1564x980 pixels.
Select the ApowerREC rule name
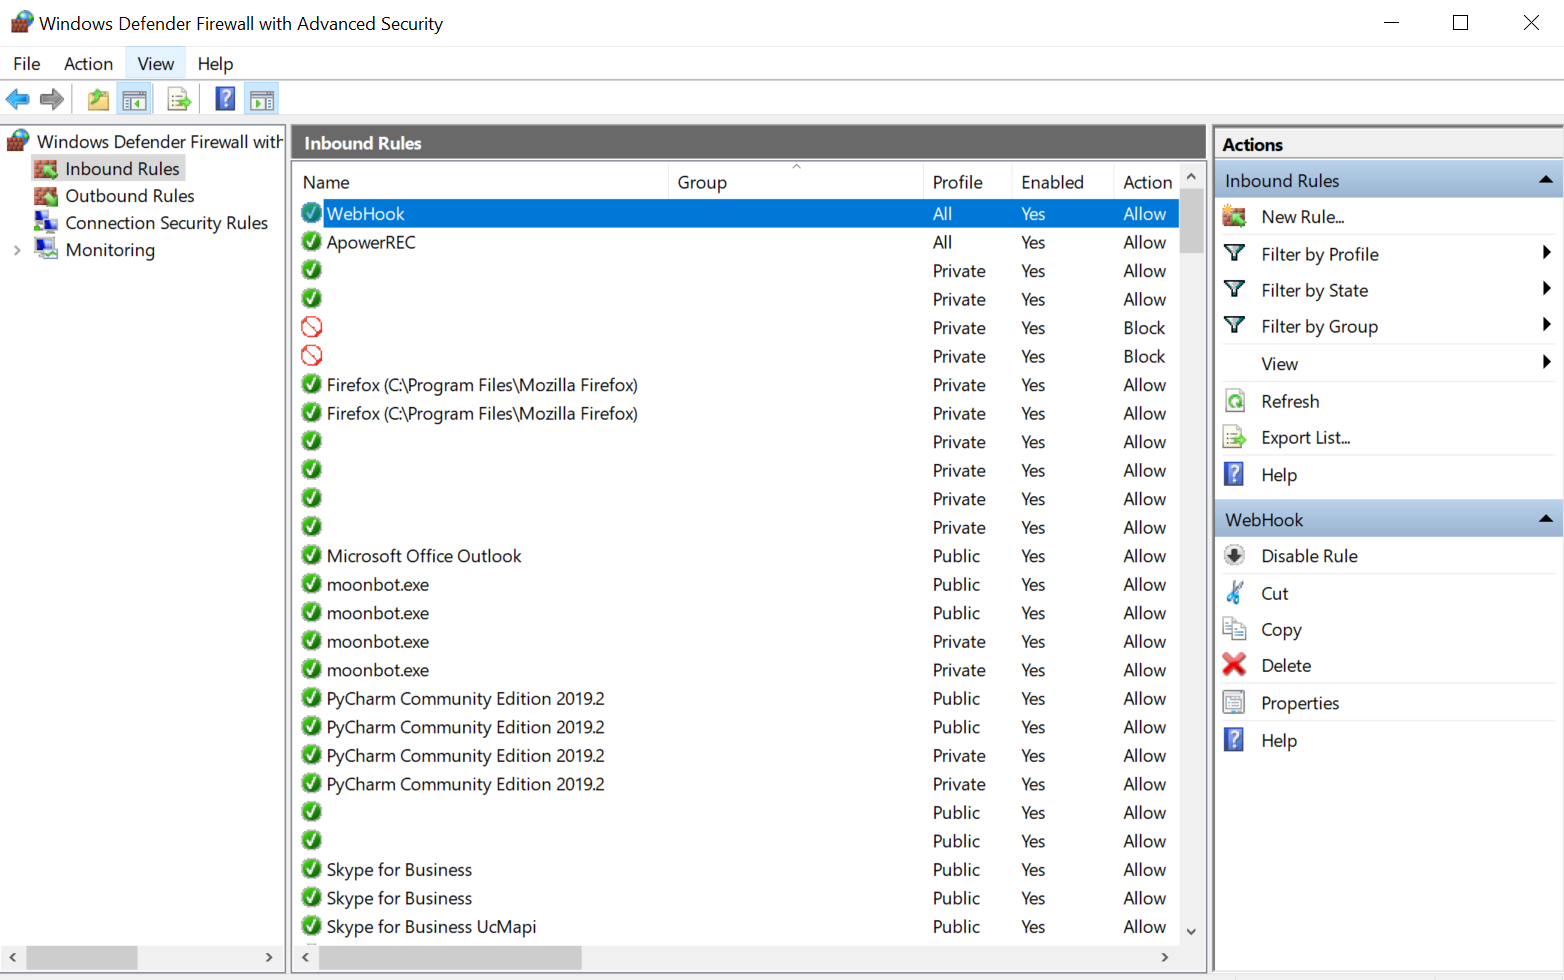click(371, 242)
